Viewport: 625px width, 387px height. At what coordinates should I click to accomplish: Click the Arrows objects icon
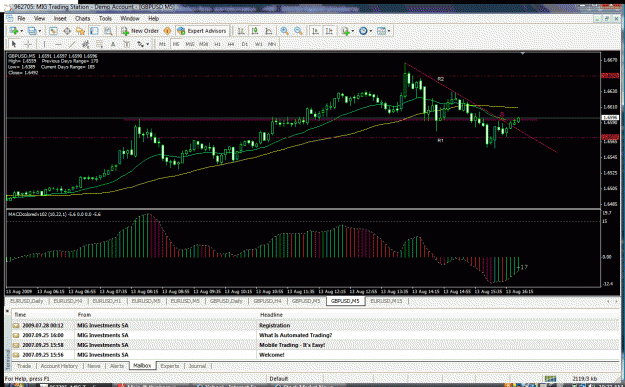coord(140,44)
